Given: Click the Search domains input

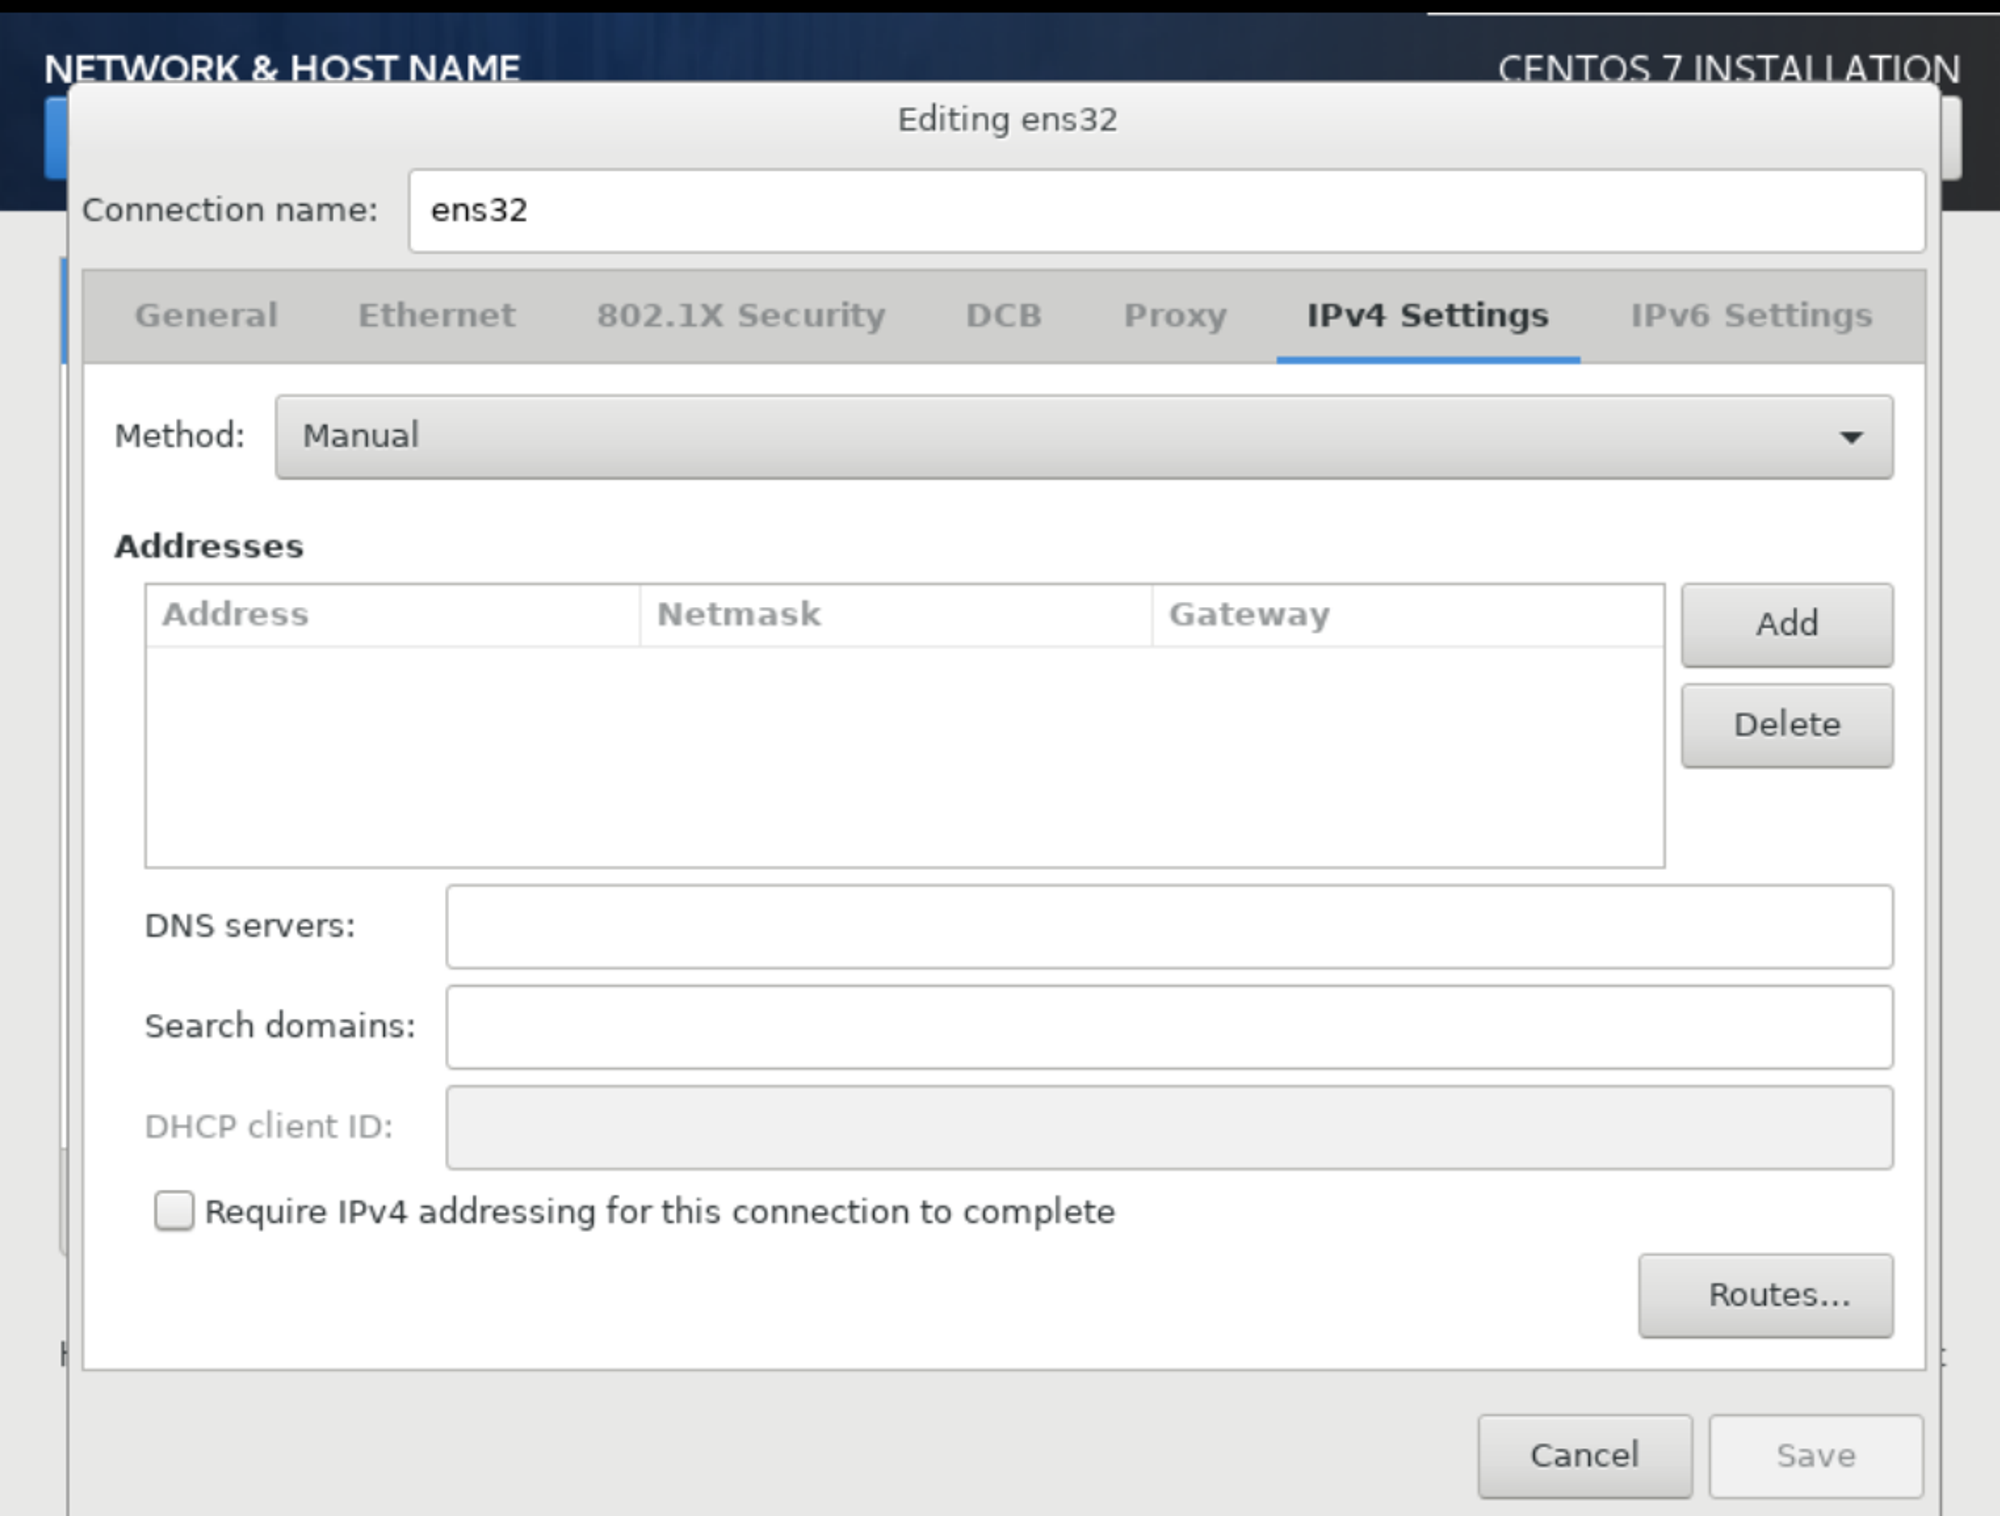Looking at the screenshot, I should click(x=1168, y=1027).
